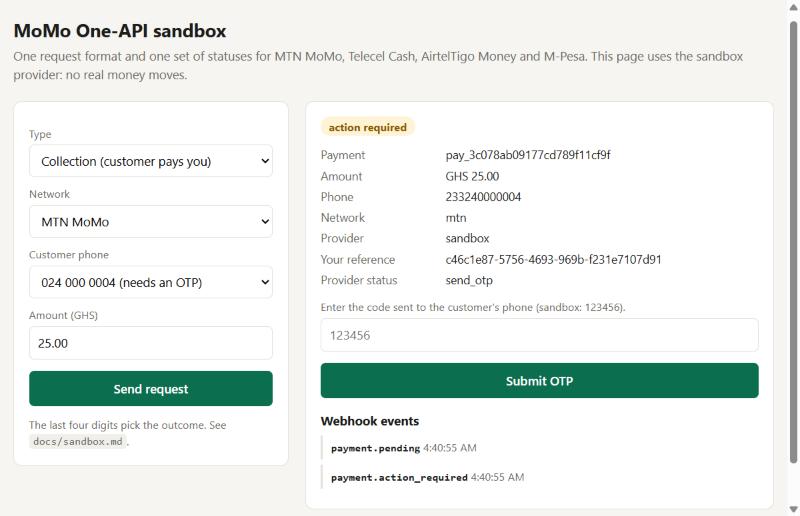Open the Type dropdown
800x516 pixels.
click(151, 161)
